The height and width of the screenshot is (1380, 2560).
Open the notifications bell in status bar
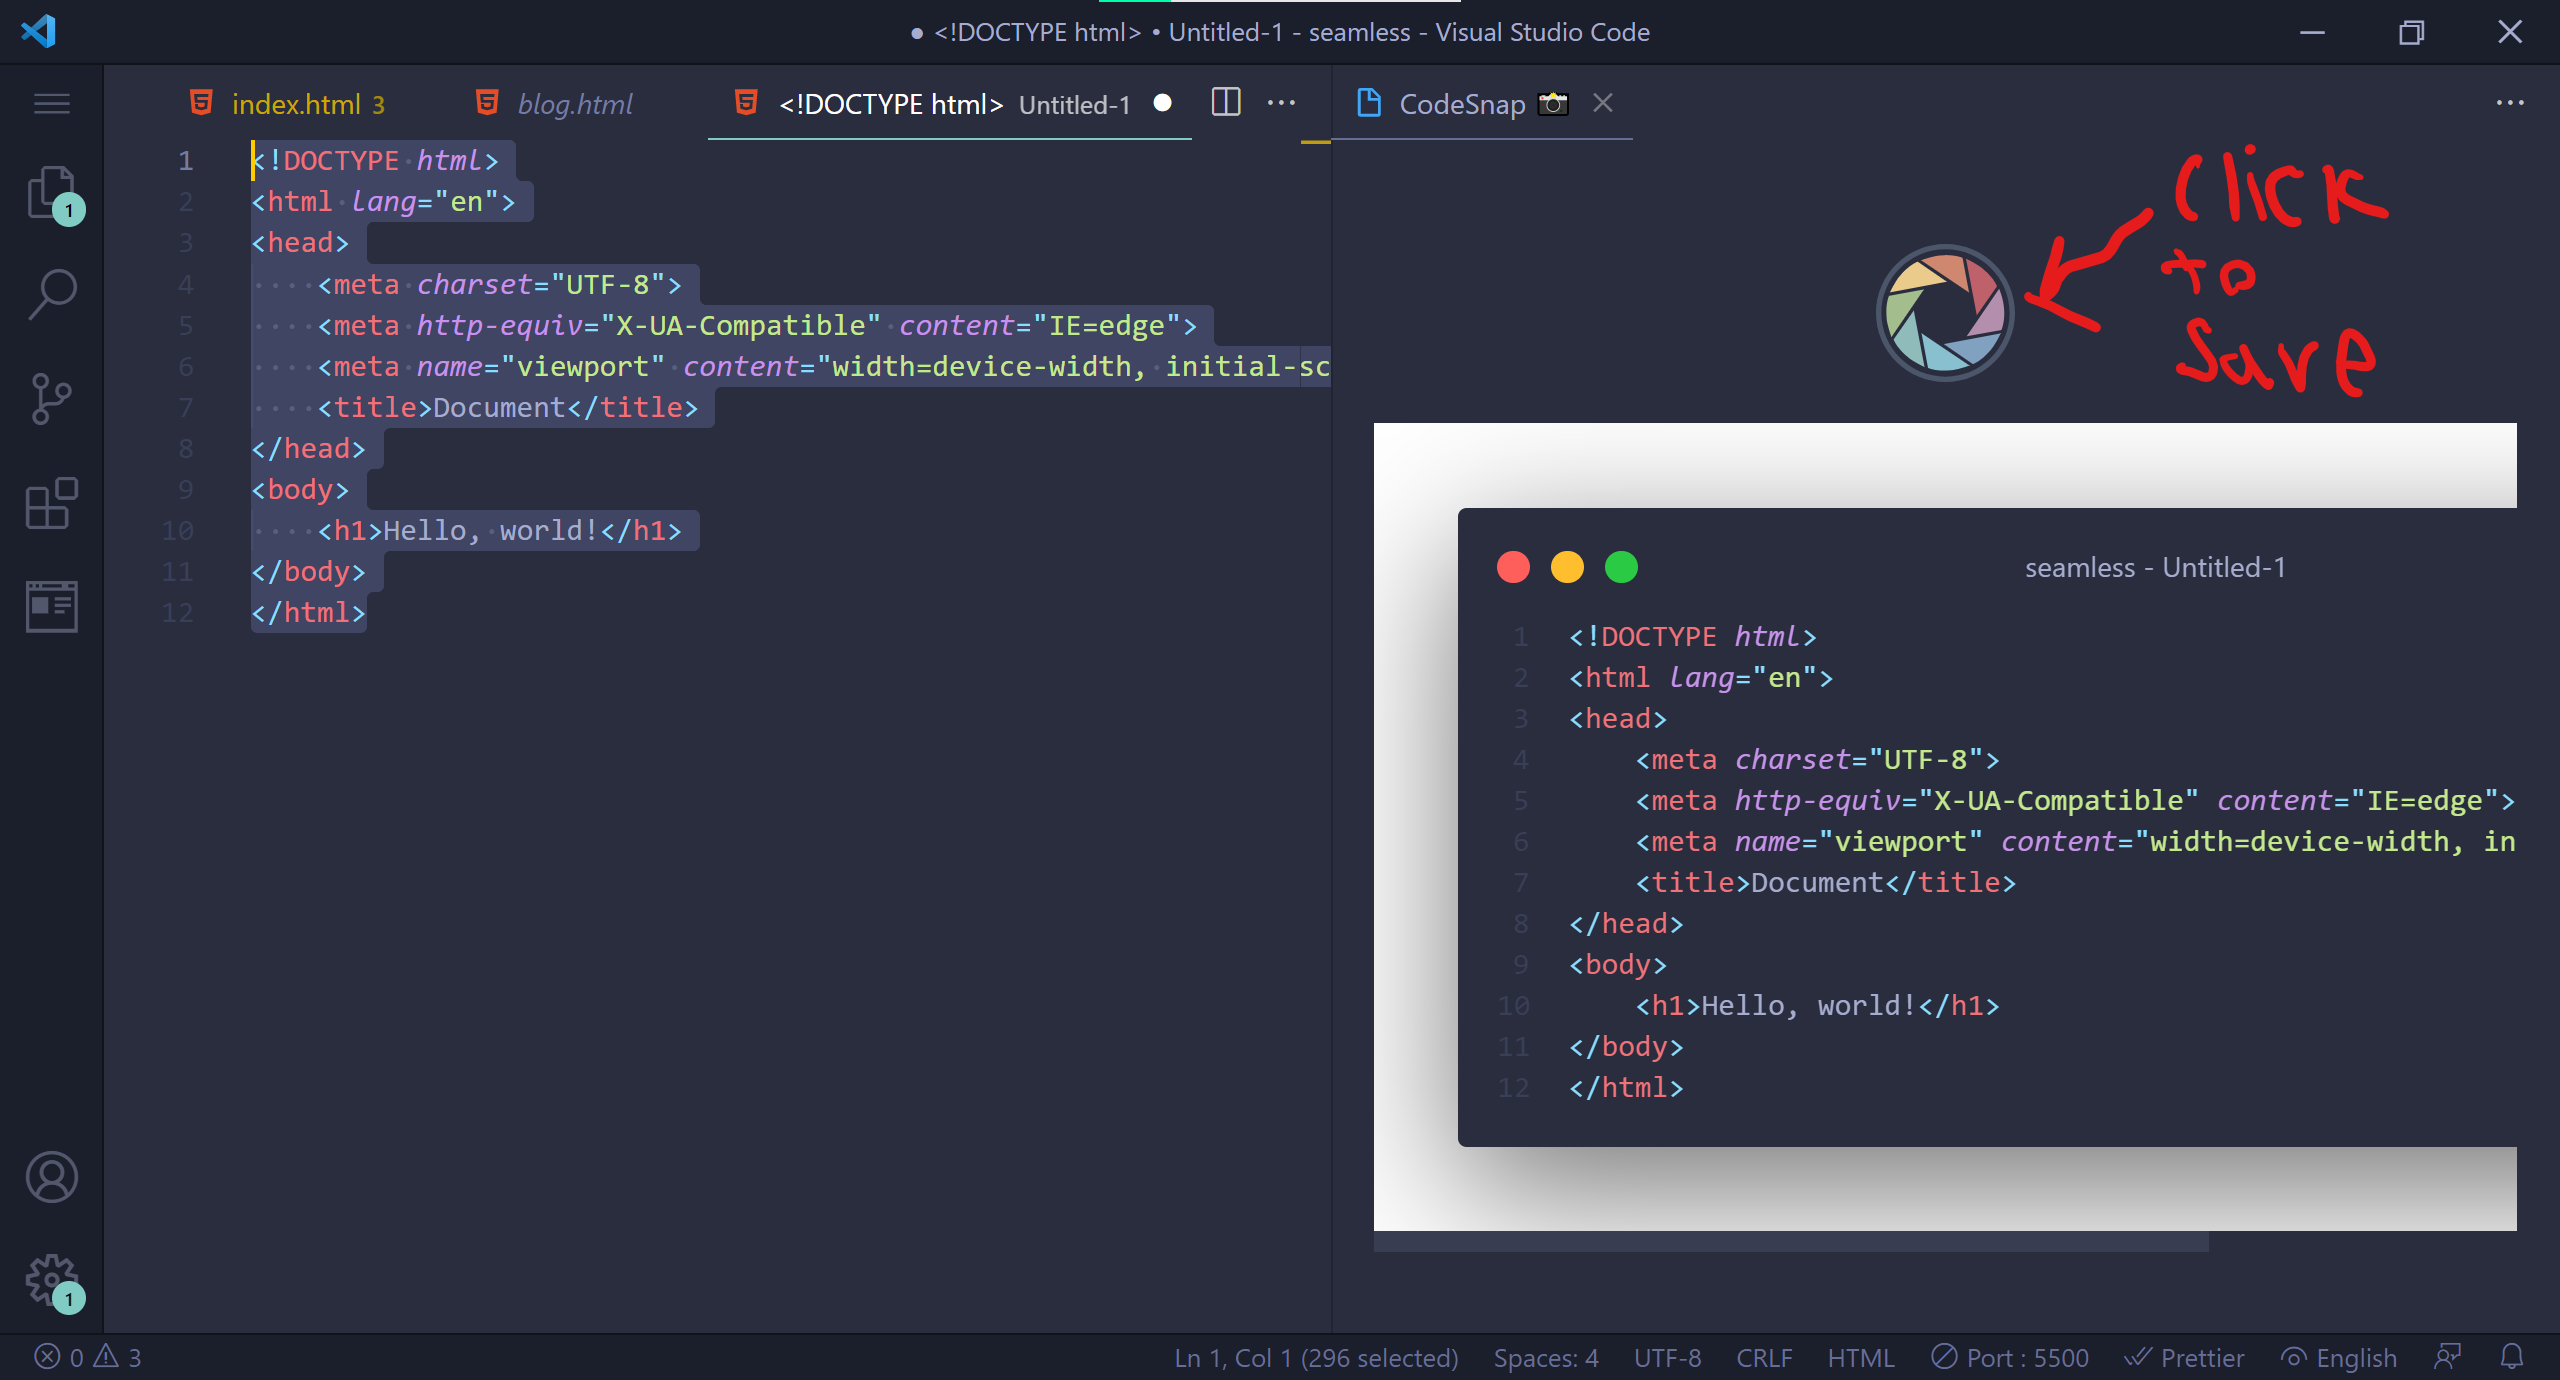click(2511, 1357)
